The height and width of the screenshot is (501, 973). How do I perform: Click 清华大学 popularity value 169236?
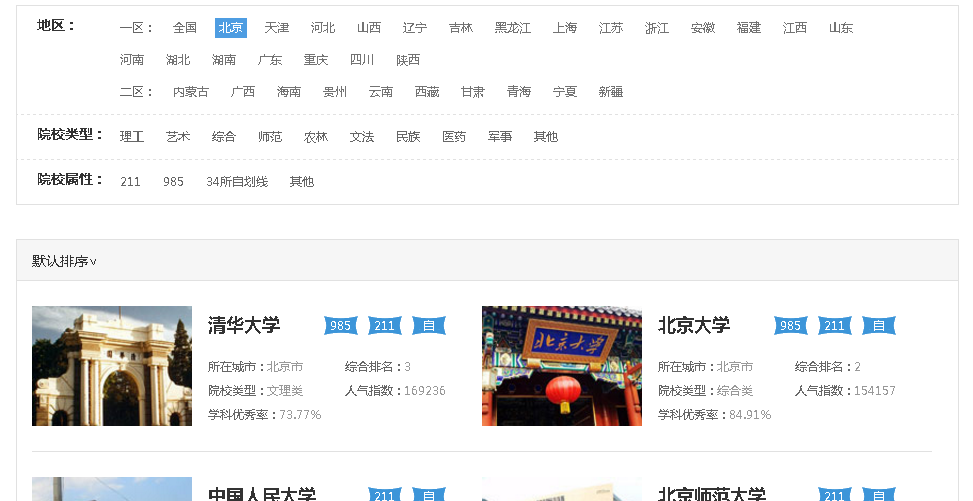(x=424, y=390)
